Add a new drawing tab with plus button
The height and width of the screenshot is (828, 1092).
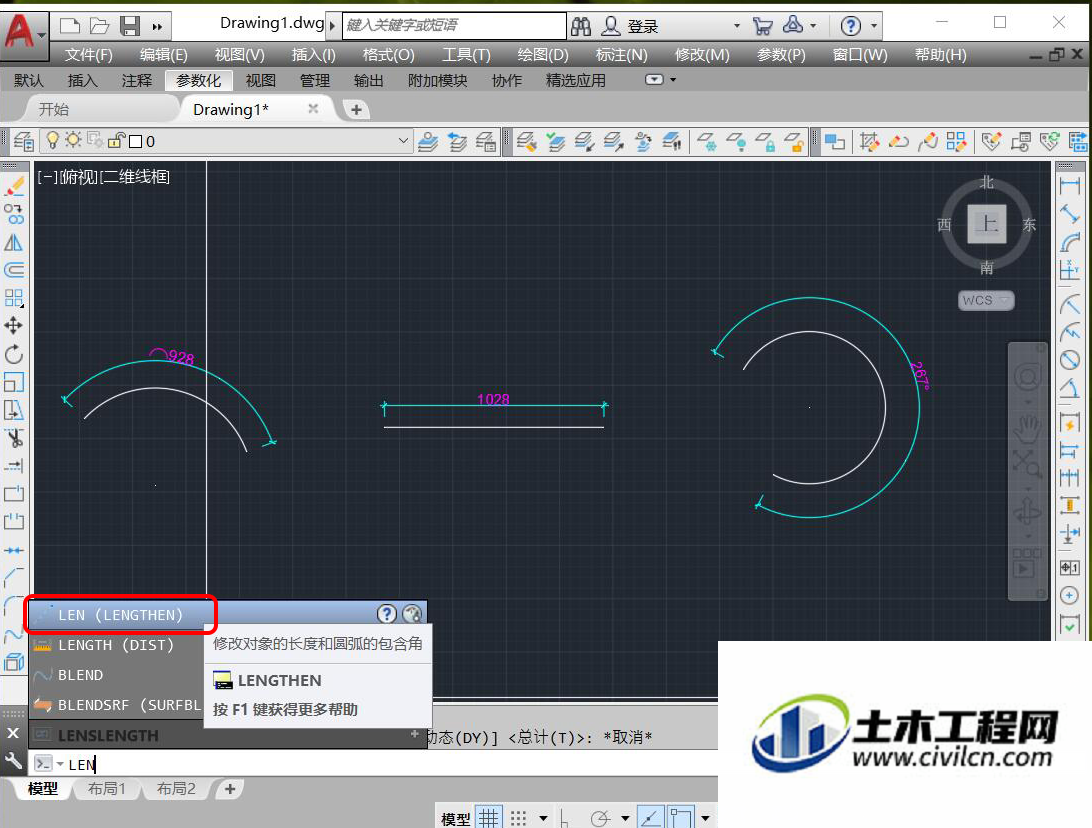pos(357,109)
